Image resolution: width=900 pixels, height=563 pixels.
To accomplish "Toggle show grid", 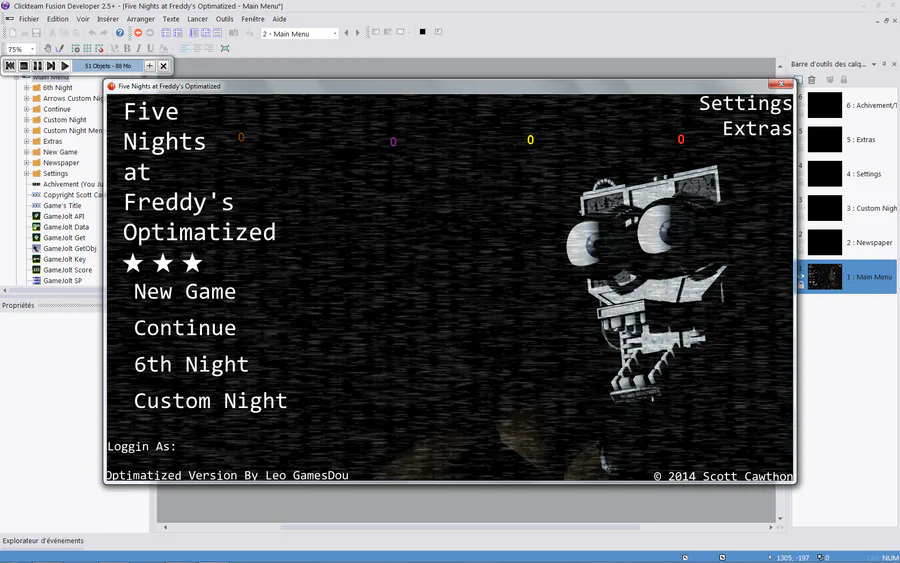I will tap(87, 48).
